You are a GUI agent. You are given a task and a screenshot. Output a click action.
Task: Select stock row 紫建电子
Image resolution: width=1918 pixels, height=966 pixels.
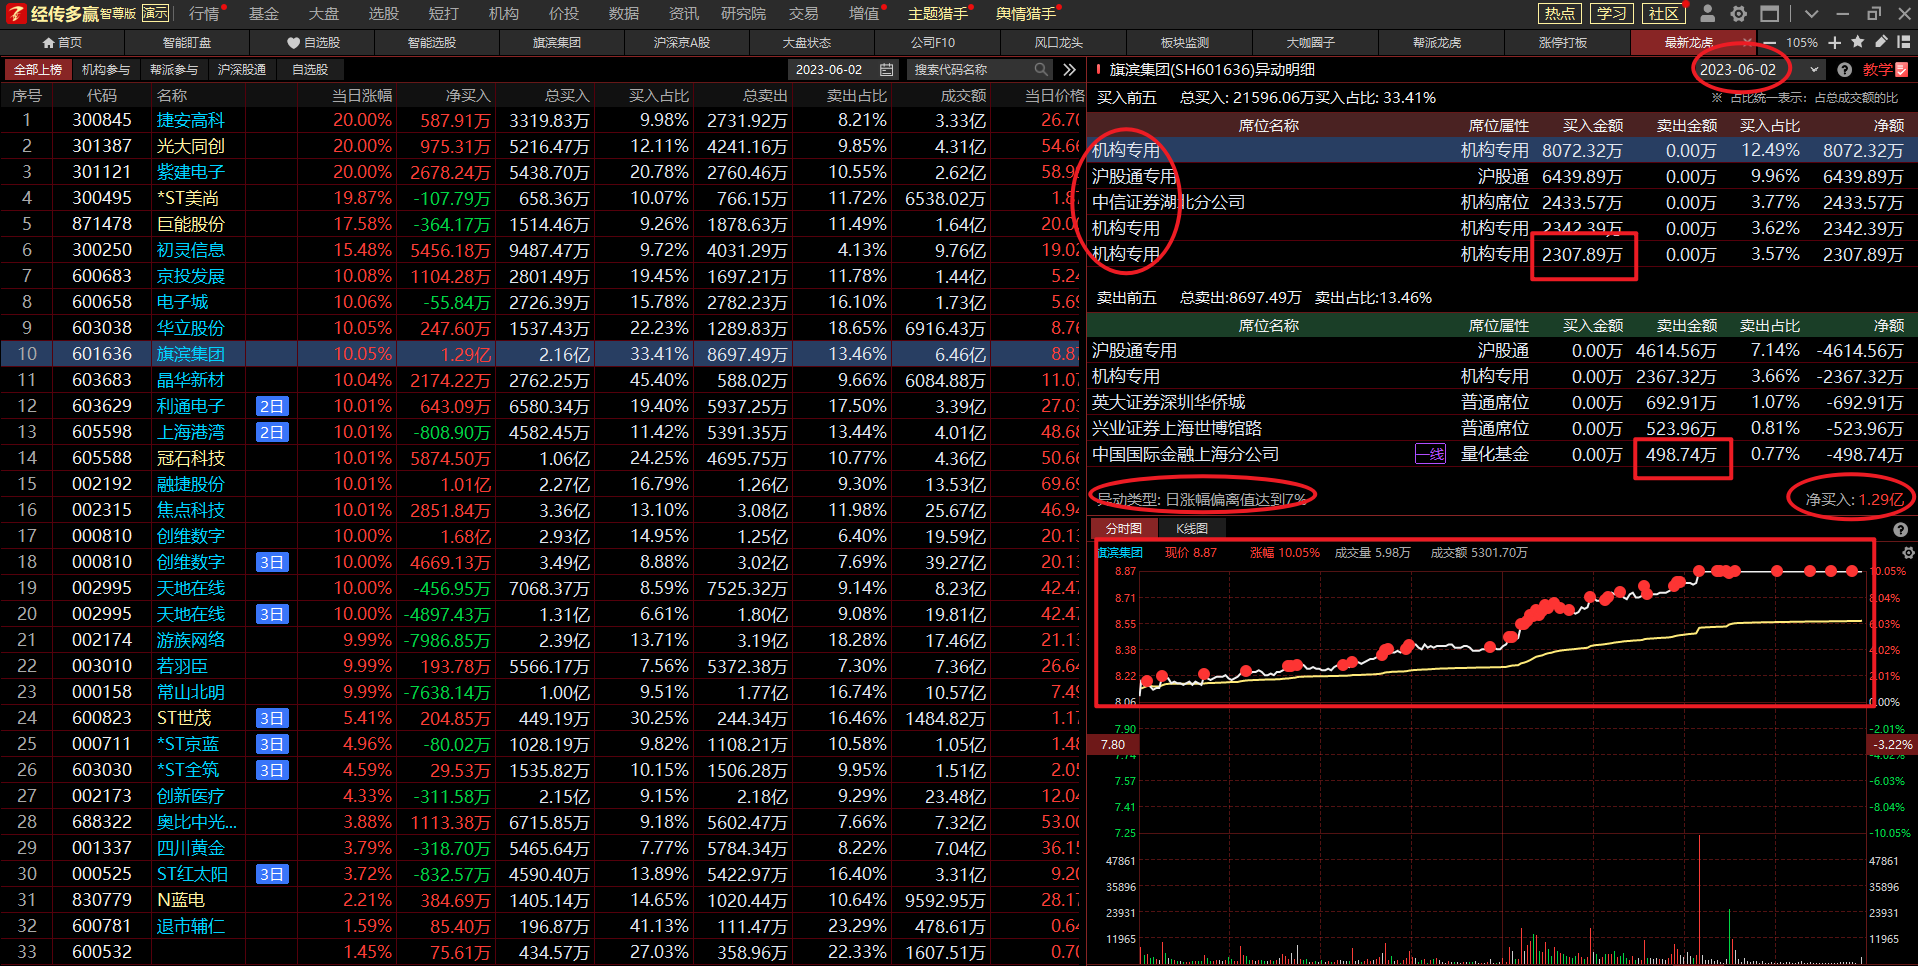pyautogui.click(x=540, y=172)
